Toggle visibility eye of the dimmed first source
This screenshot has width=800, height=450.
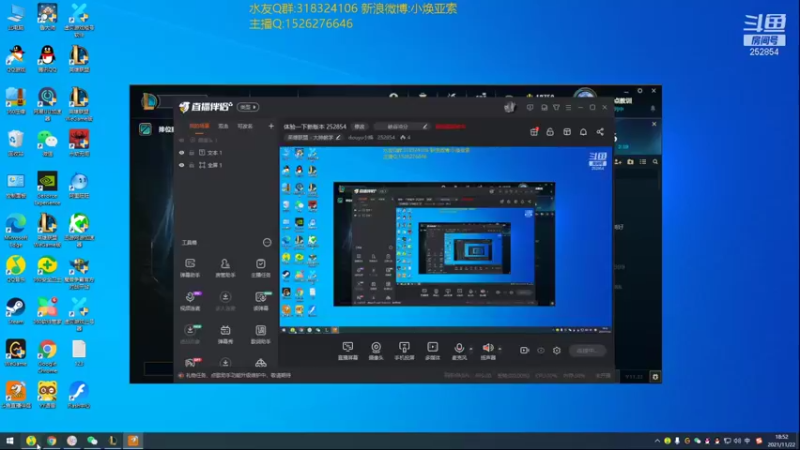tap(181, 140)
